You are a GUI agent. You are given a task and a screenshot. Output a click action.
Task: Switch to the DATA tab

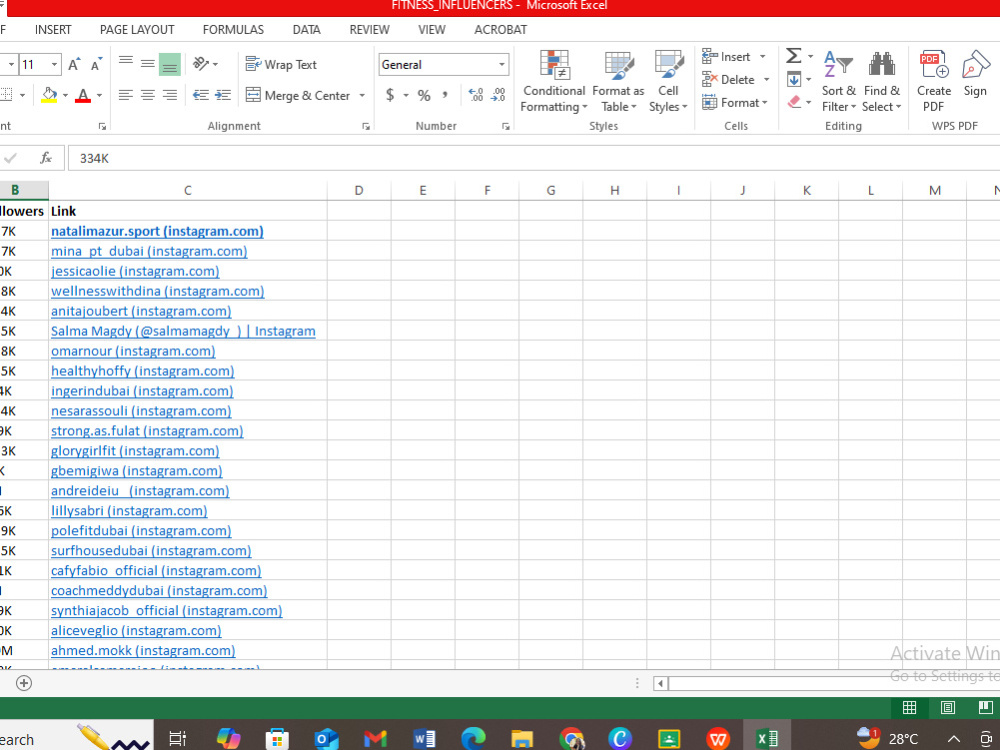coord(307,30)
